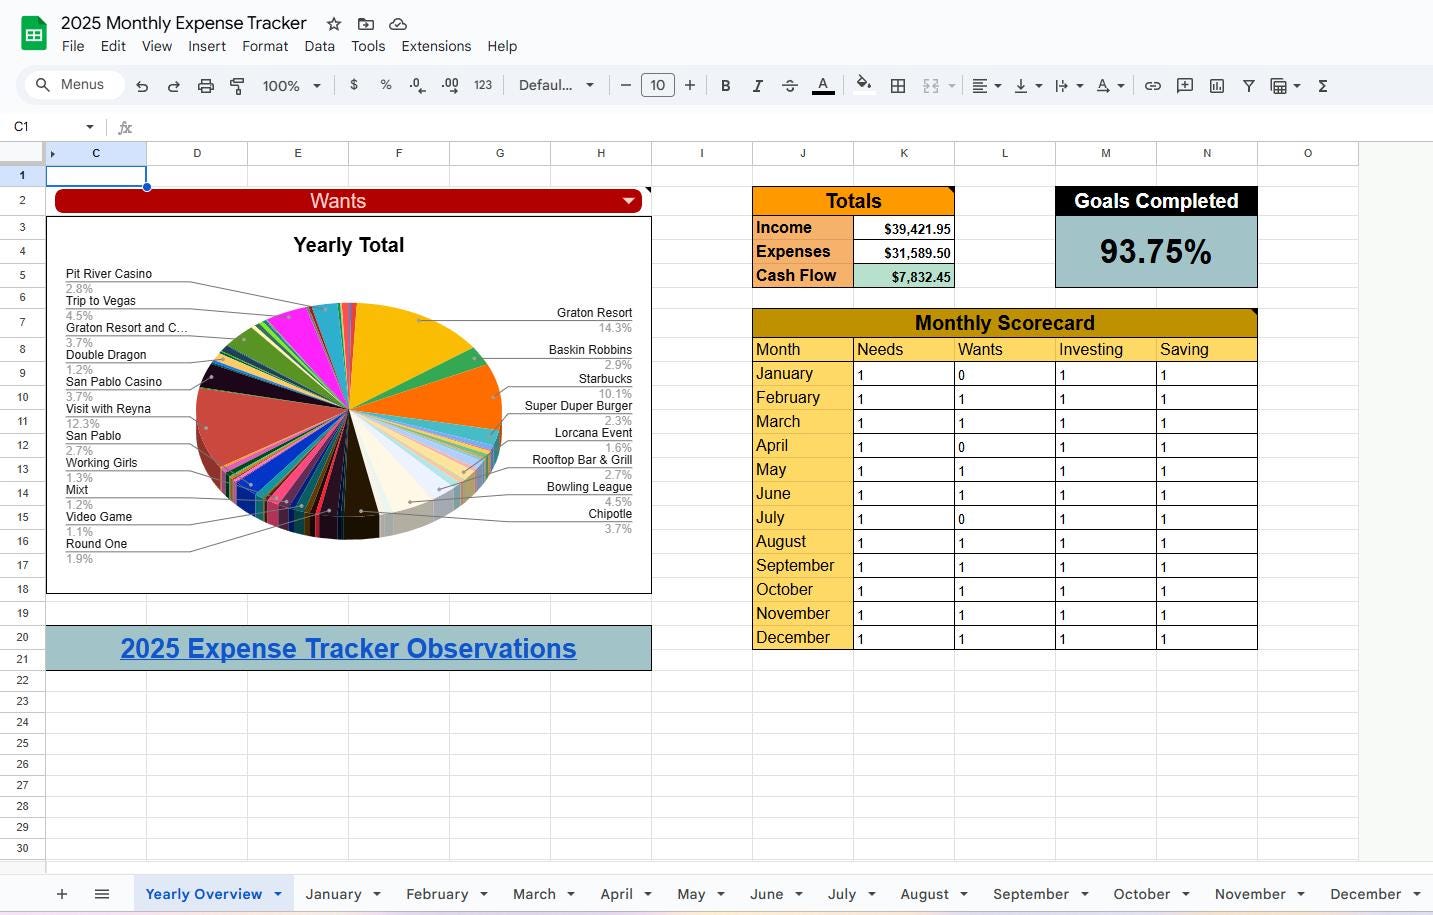This screenshot has width=1433, height=915.
Task: Switch to the March sheet tab
Action: (x=534, y=894)
